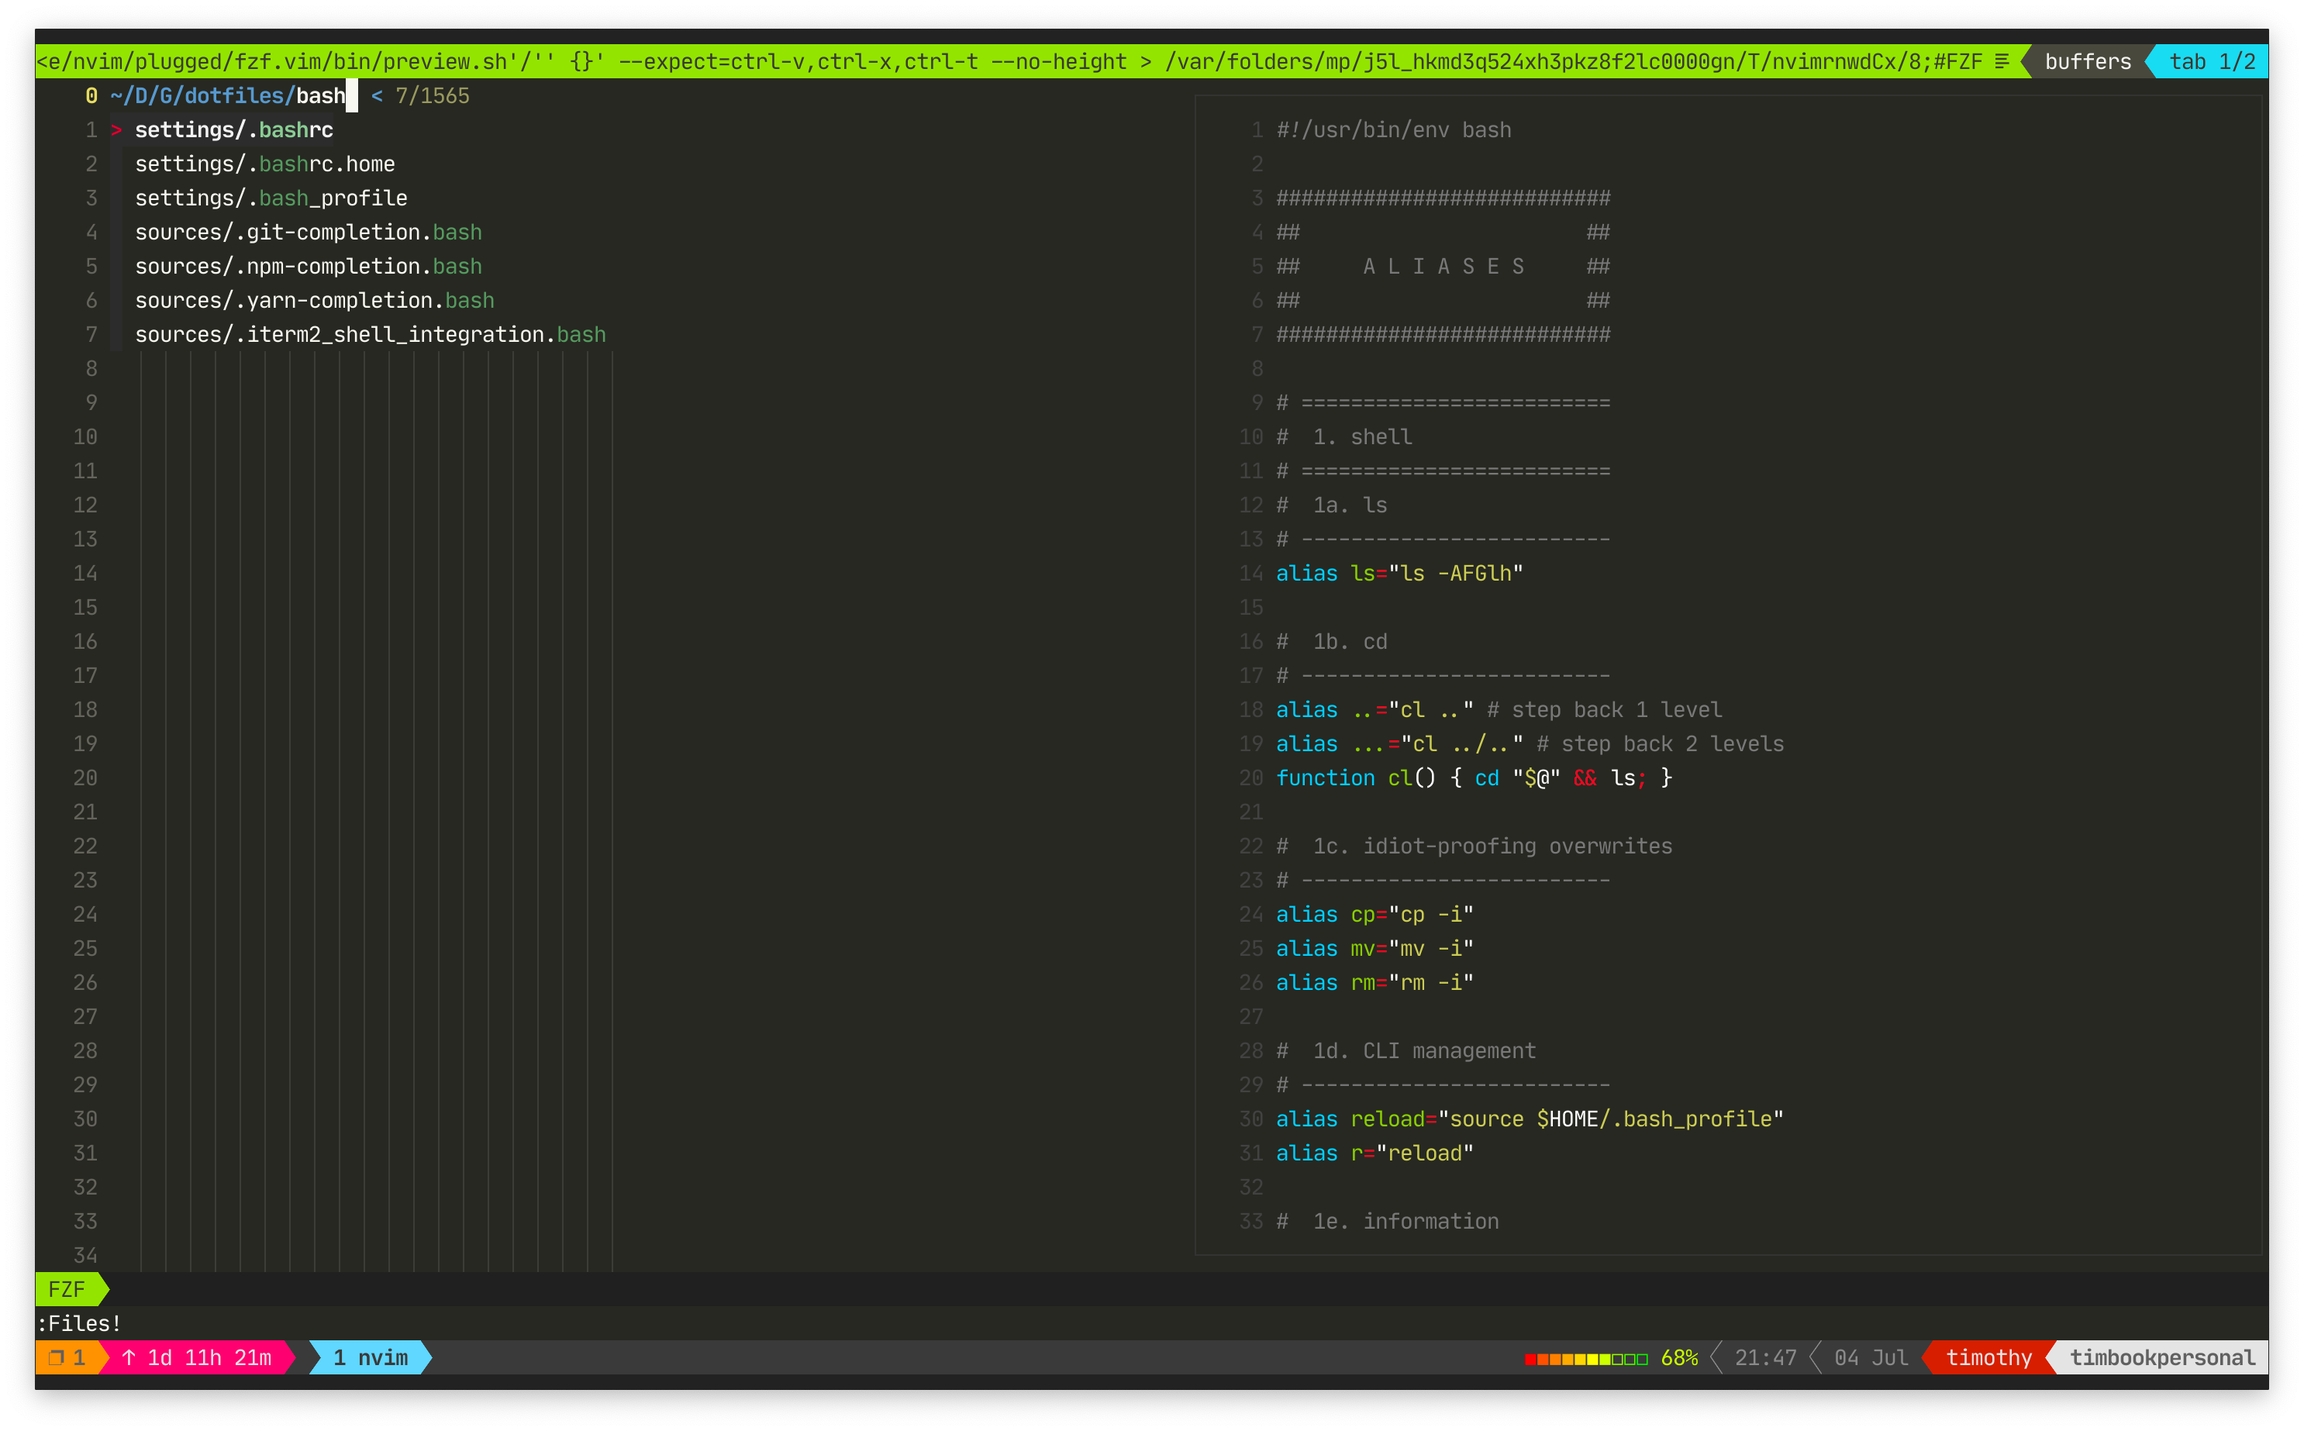Choose sources/.git-completion.bash entry

tap(308, 232)
